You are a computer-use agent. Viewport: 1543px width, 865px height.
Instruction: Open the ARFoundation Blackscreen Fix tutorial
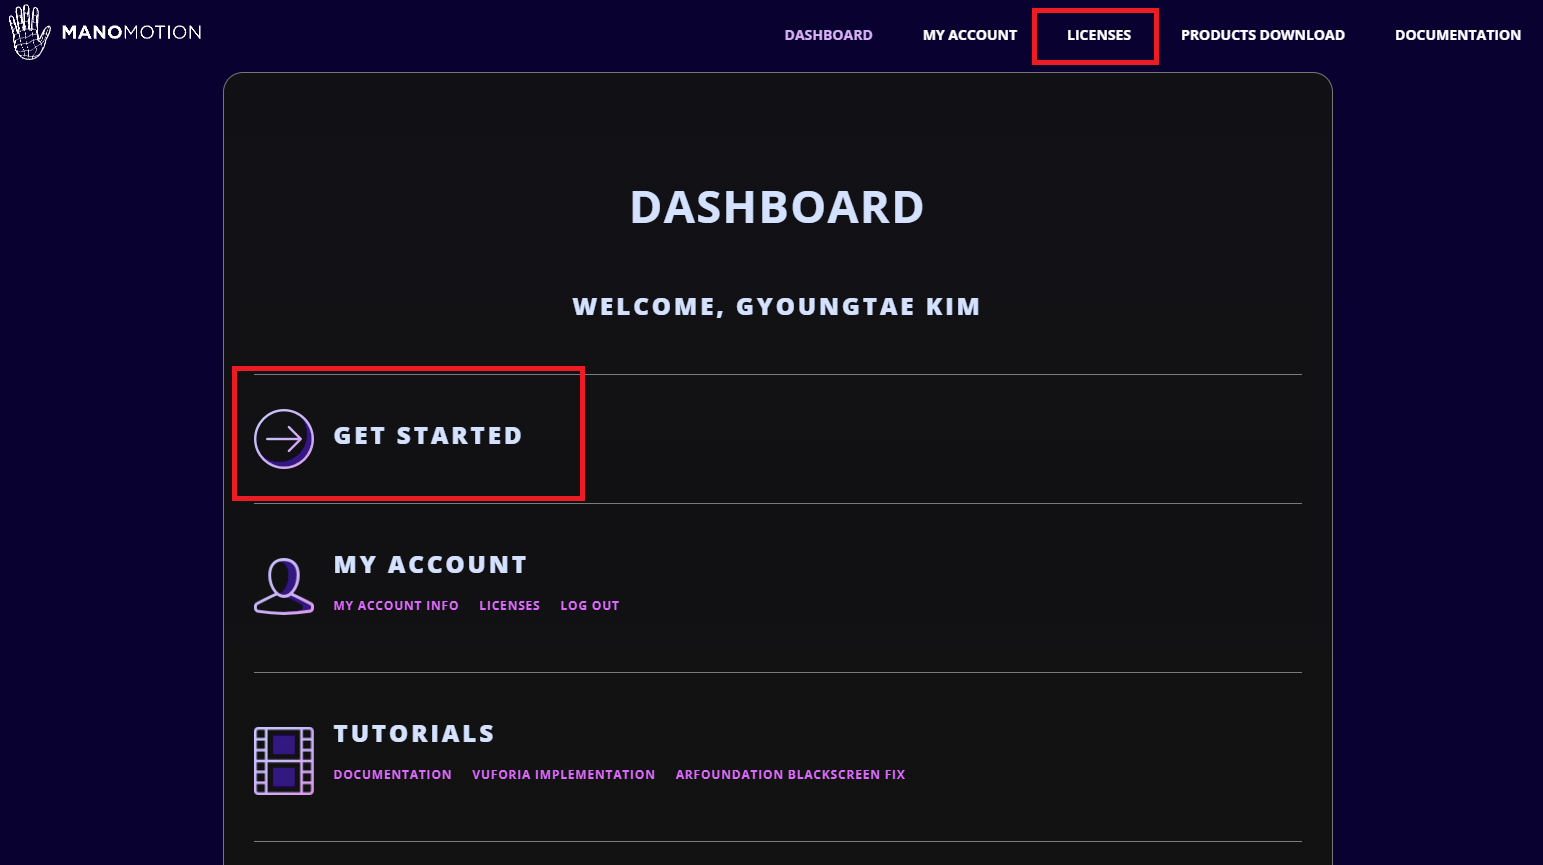(x=790, y=775)
